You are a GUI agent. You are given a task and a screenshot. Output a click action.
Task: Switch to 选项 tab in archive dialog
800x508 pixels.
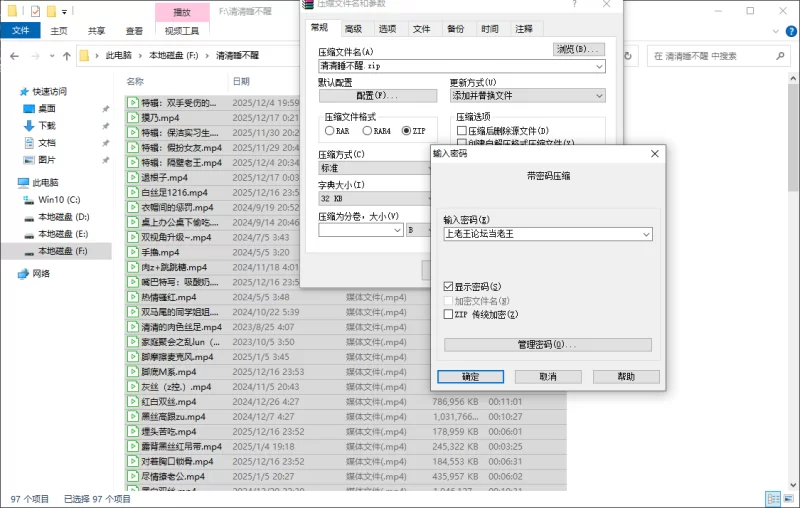(x=387, y=29)
